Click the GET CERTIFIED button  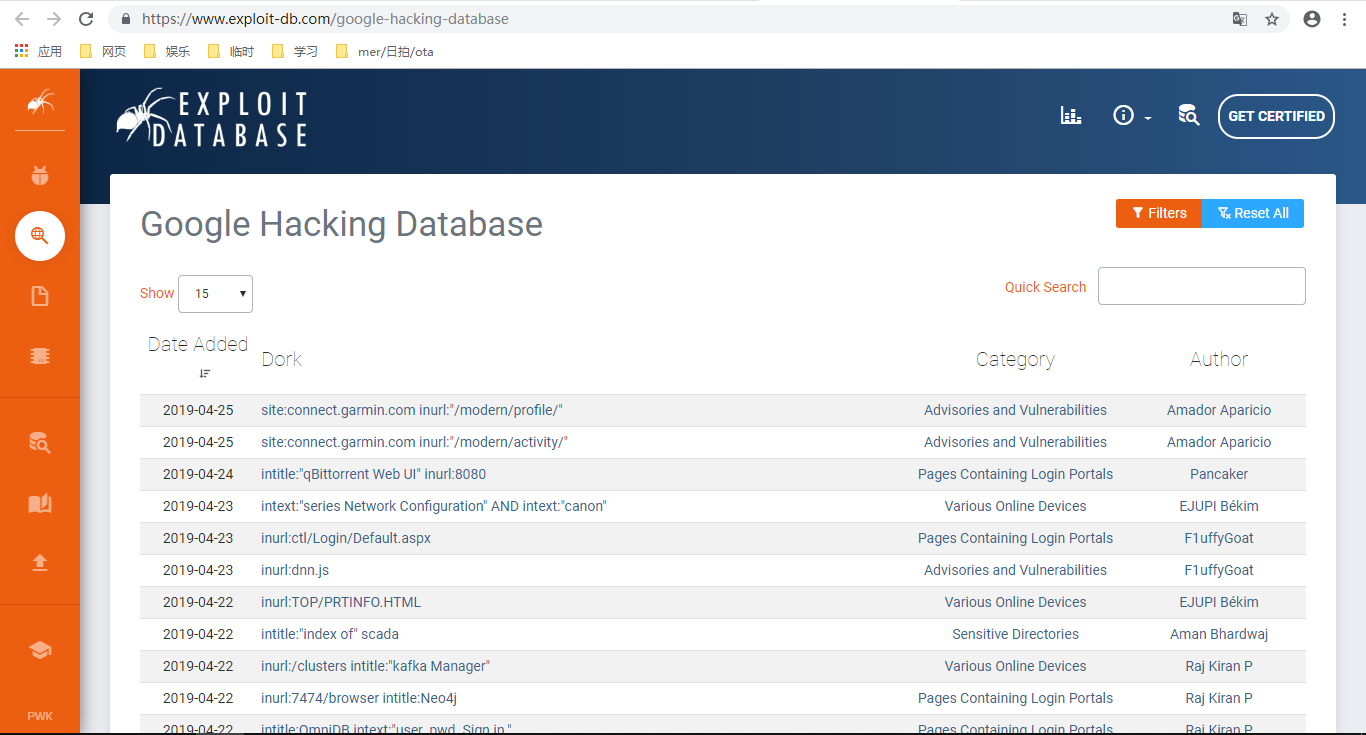pyautogui.click(x=1276, y=116)
